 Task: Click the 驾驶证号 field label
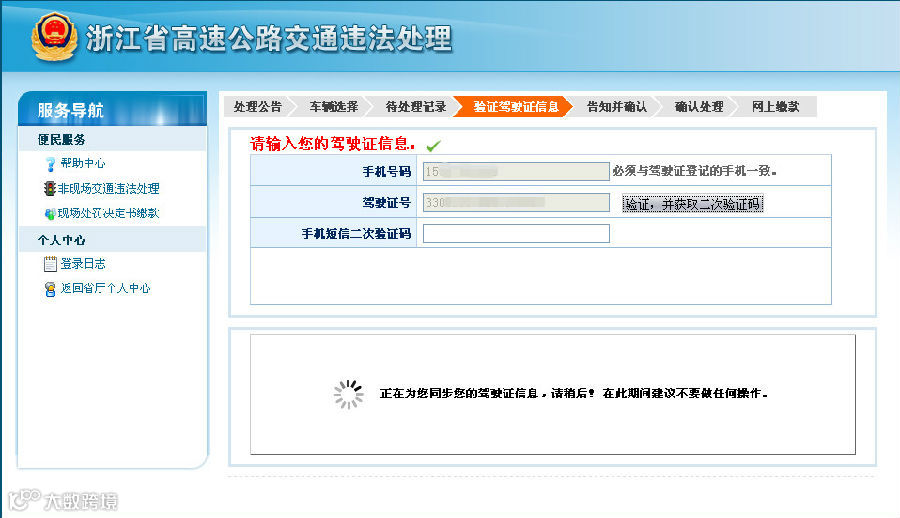(387, 203)
